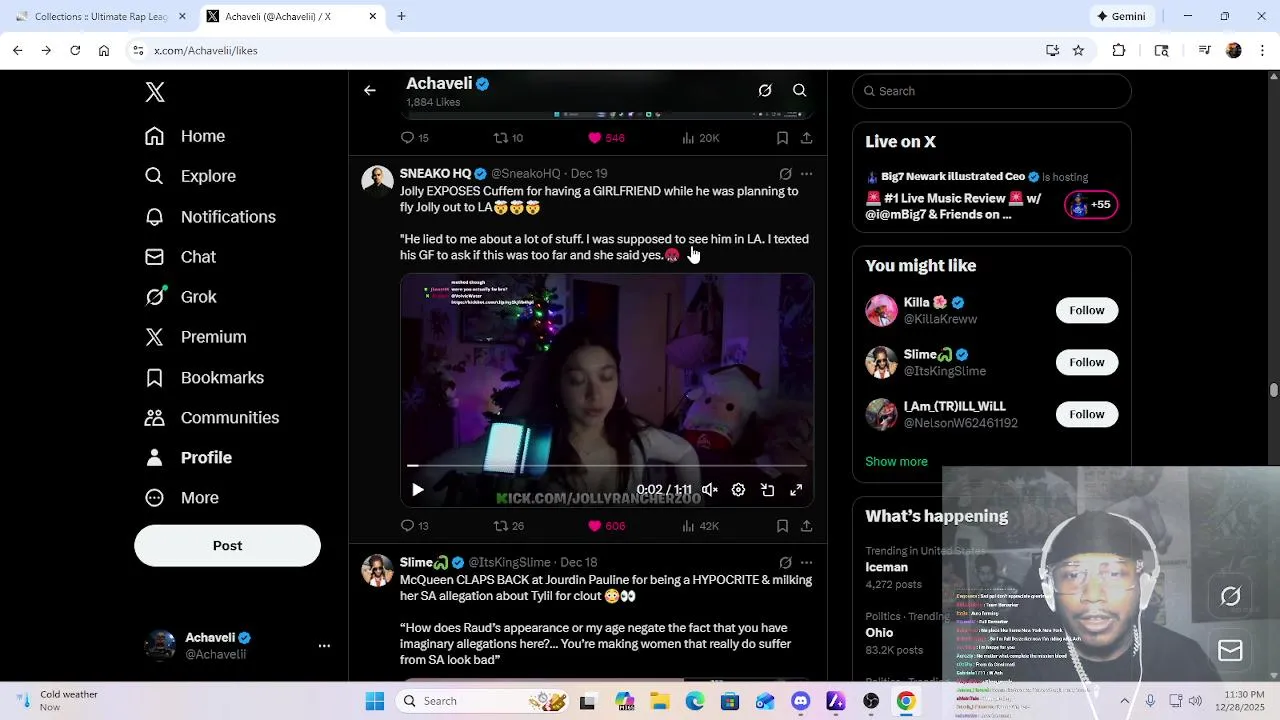Search posts icon in profile header
The height and width of the screenshot is (720, 1280).
pos(800,91)
